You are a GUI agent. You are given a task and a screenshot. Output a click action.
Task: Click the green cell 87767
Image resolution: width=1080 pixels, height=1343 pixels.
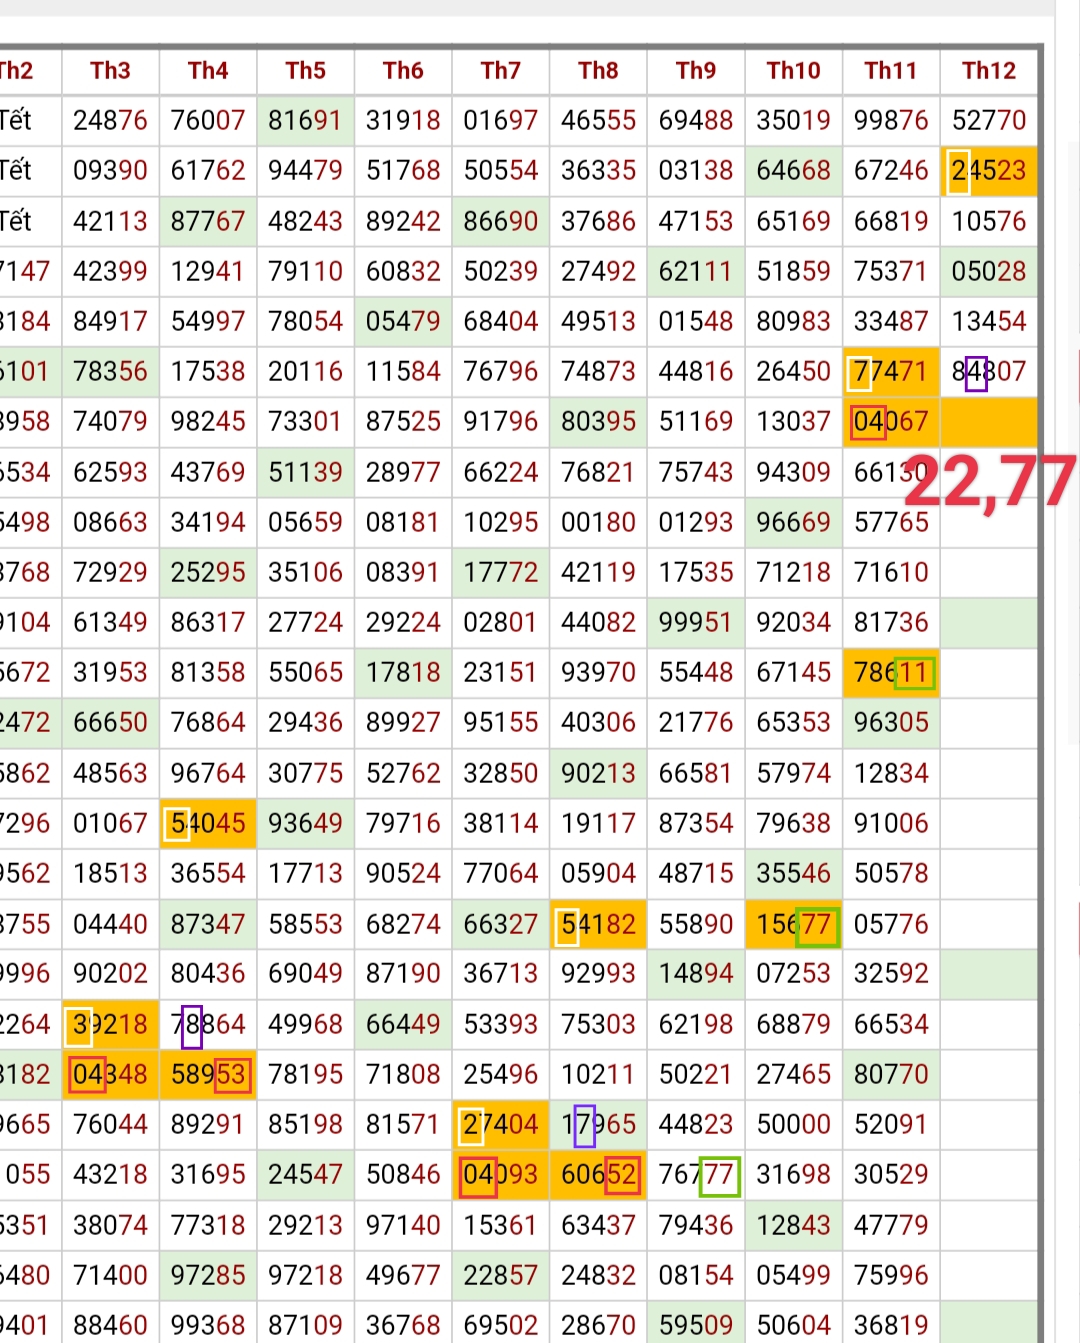tap(208, 220)
